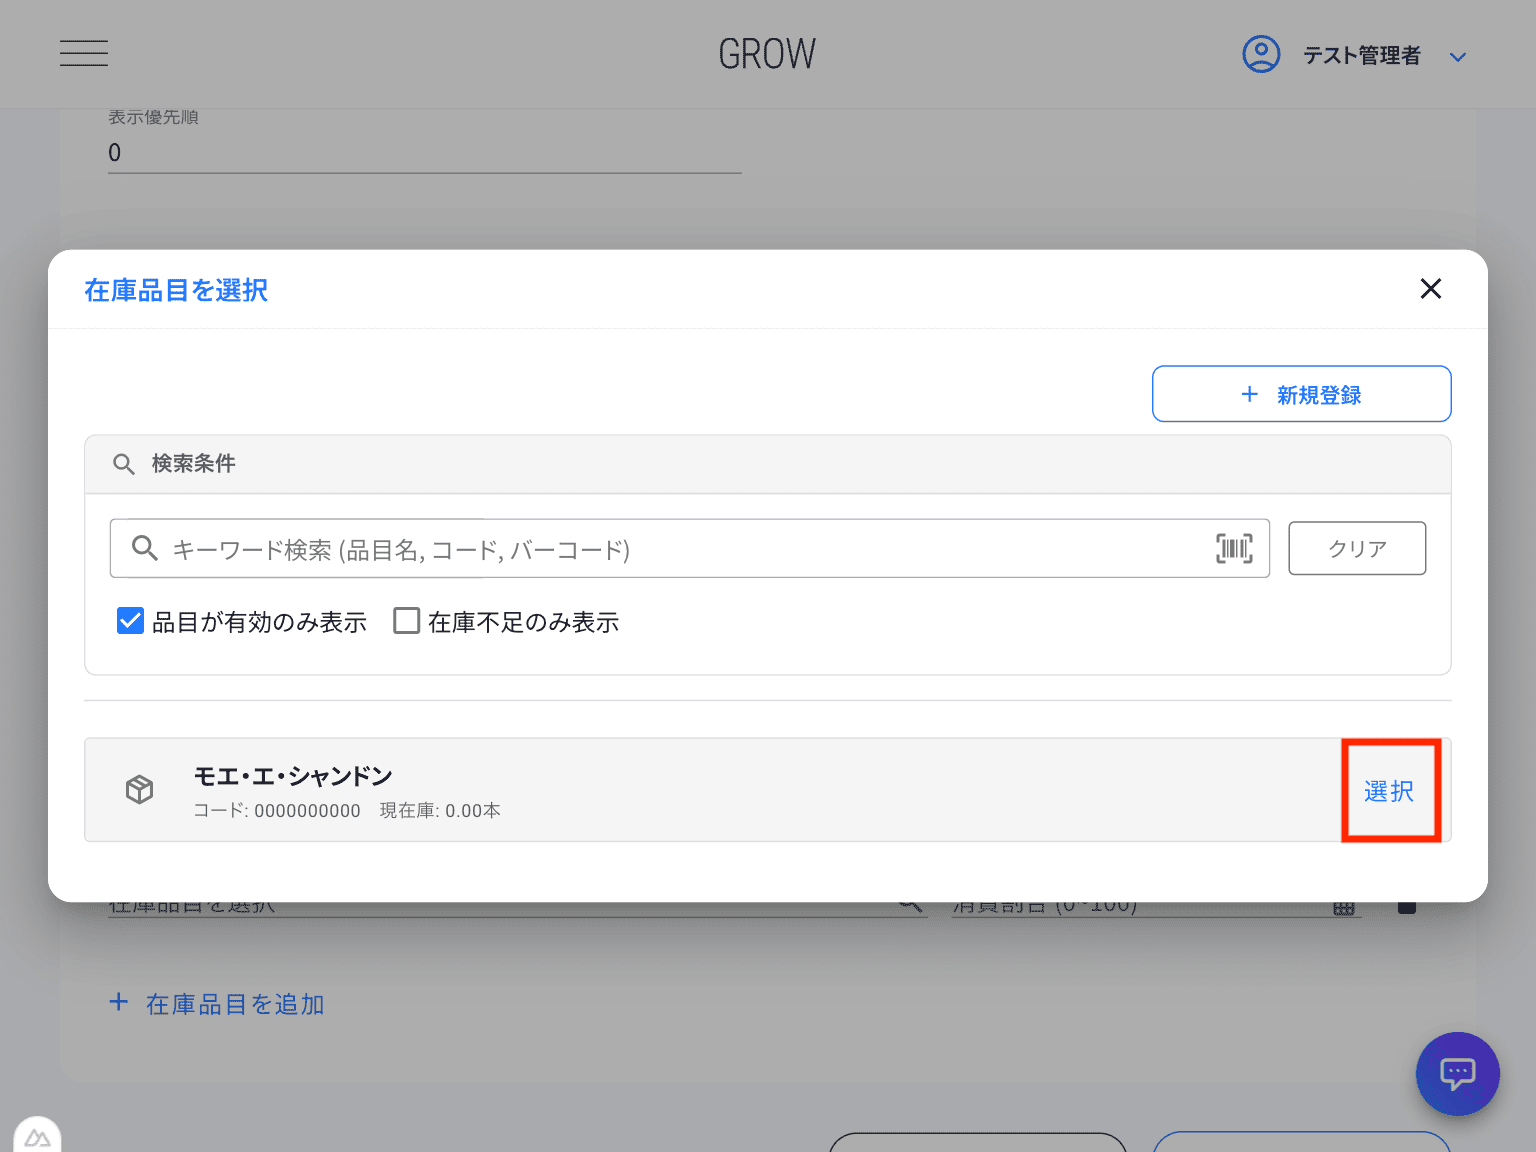Click the search icon next to 検索条件
The width and height of the screenshot is (1536, 1152).
point(124,464)
